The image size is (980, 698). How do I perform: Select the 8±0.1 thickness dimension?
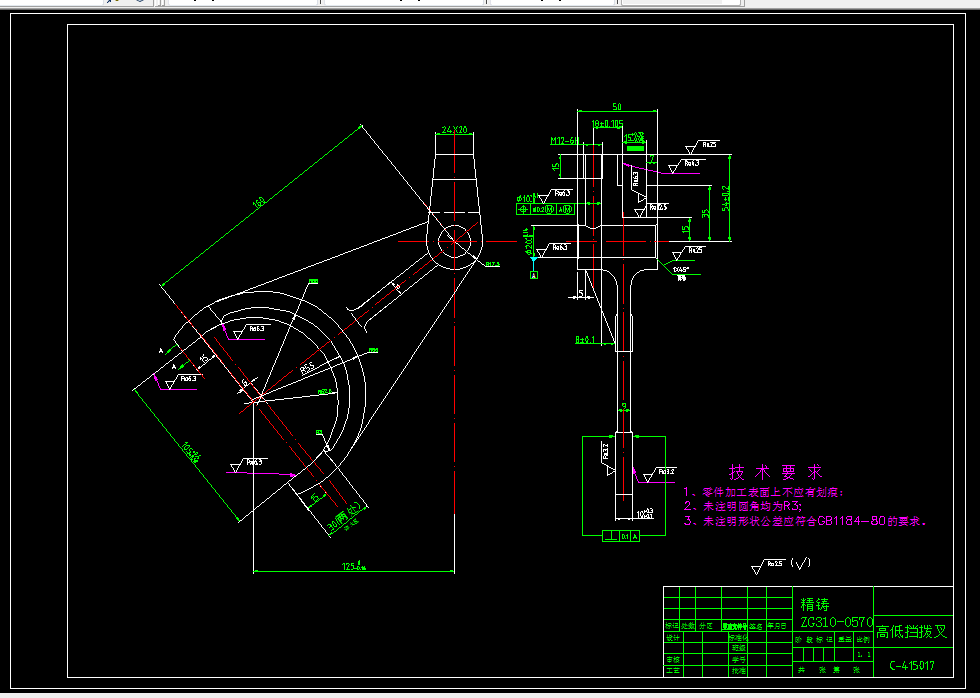coord(585,340)
